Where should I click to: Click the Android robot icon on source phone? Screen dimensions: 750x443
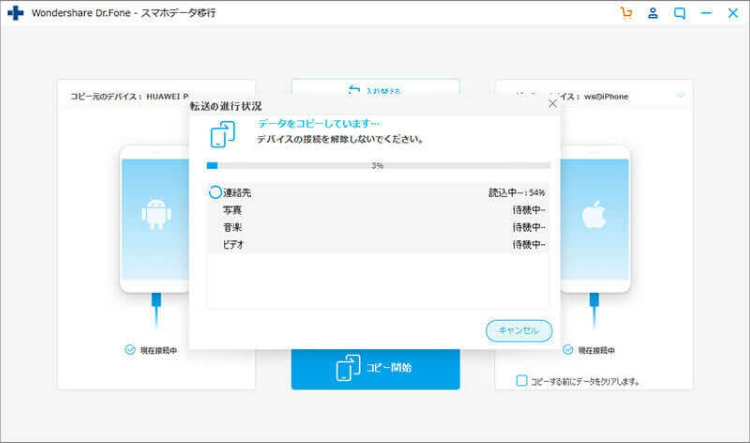pos(155,213)
